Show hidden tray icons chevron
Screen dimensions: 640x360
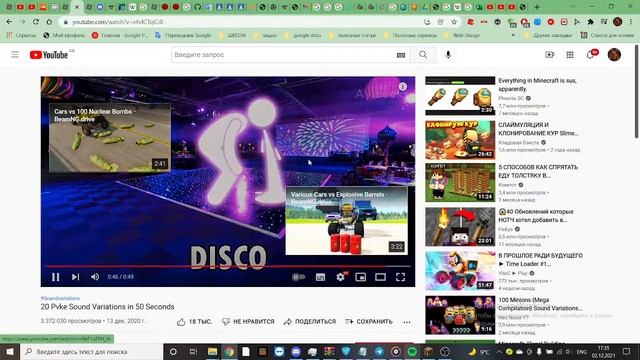[x=499, y=351]
